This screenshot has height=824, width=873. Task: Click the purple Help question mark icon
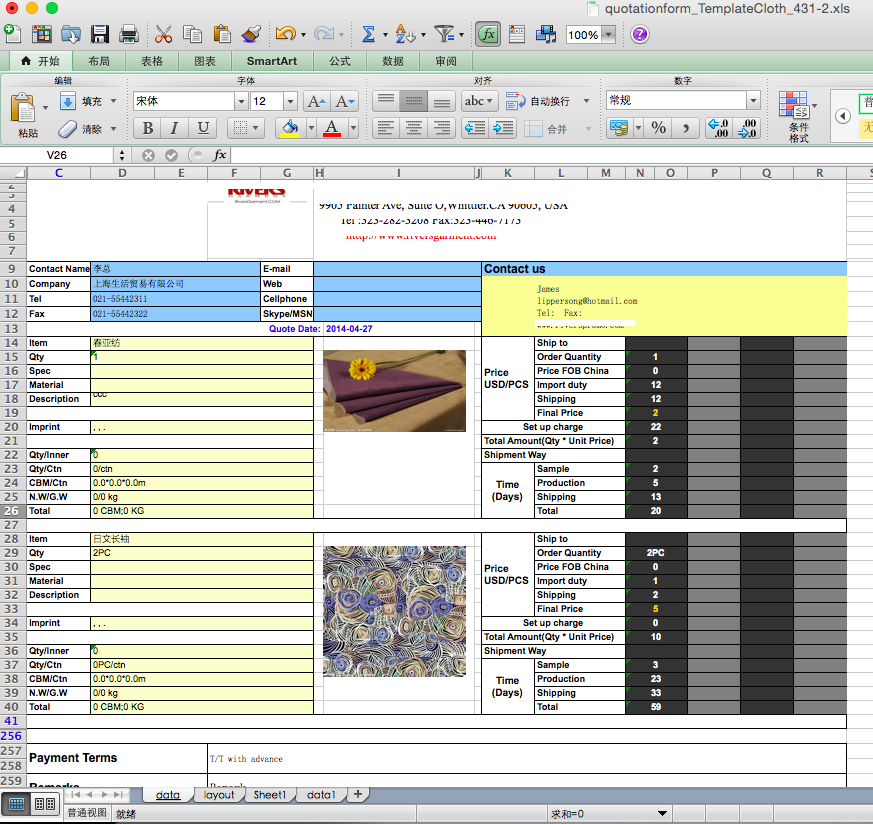(x=640, y=35)
